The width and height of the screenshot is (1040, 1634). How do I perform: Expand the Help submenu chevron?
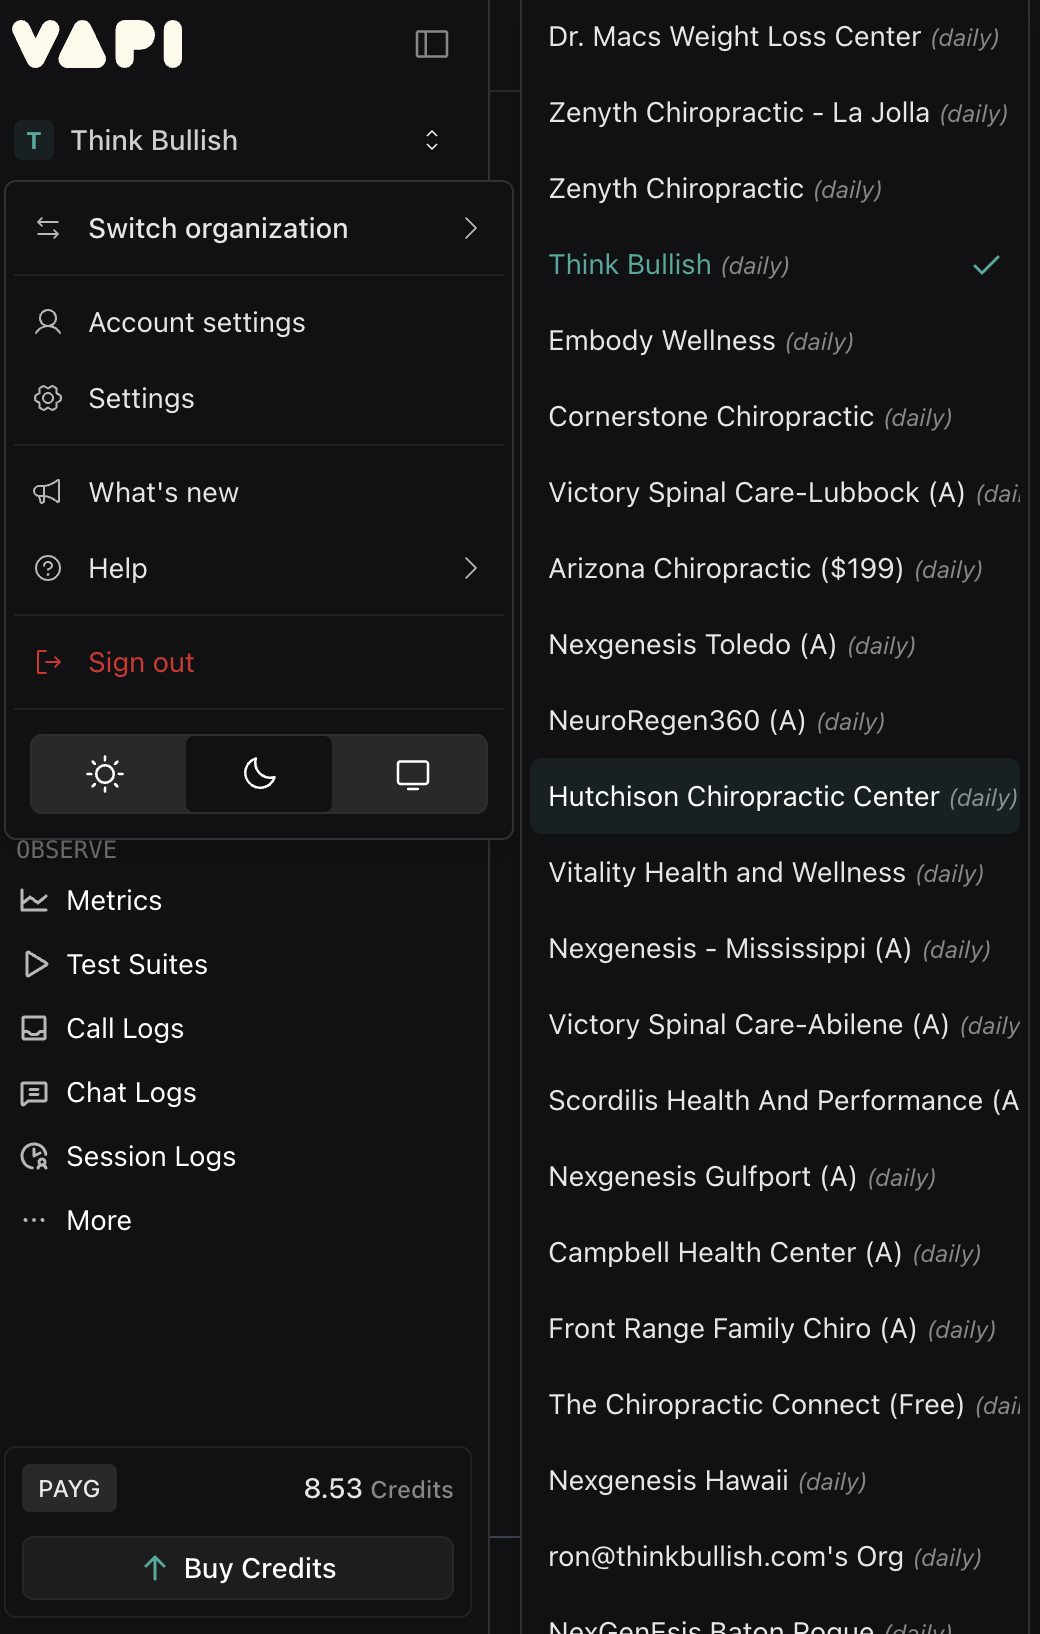click(471, 568)
